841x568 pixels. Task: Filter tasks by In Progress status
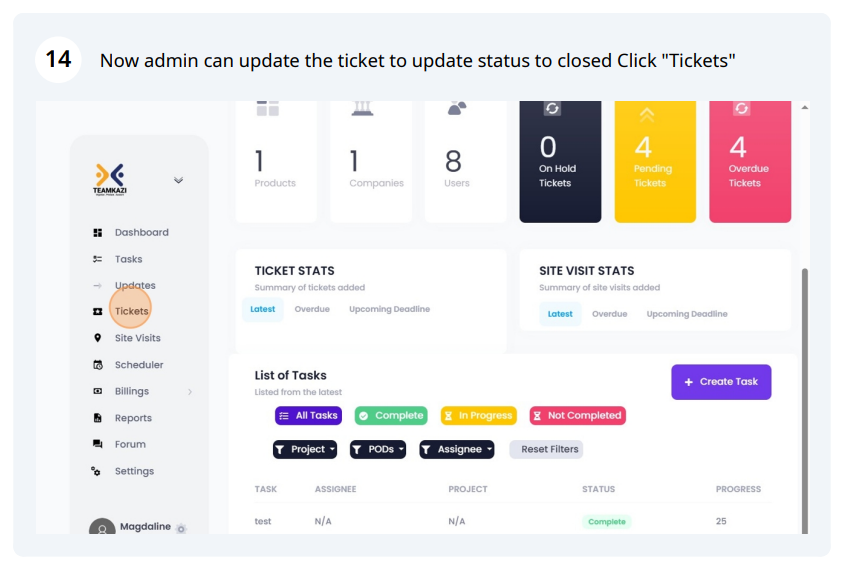click(479, 416)
